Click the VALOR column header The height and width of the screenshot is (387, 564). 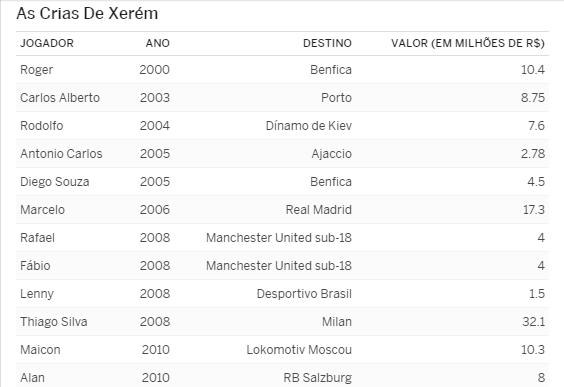click(x=468, y=43)
